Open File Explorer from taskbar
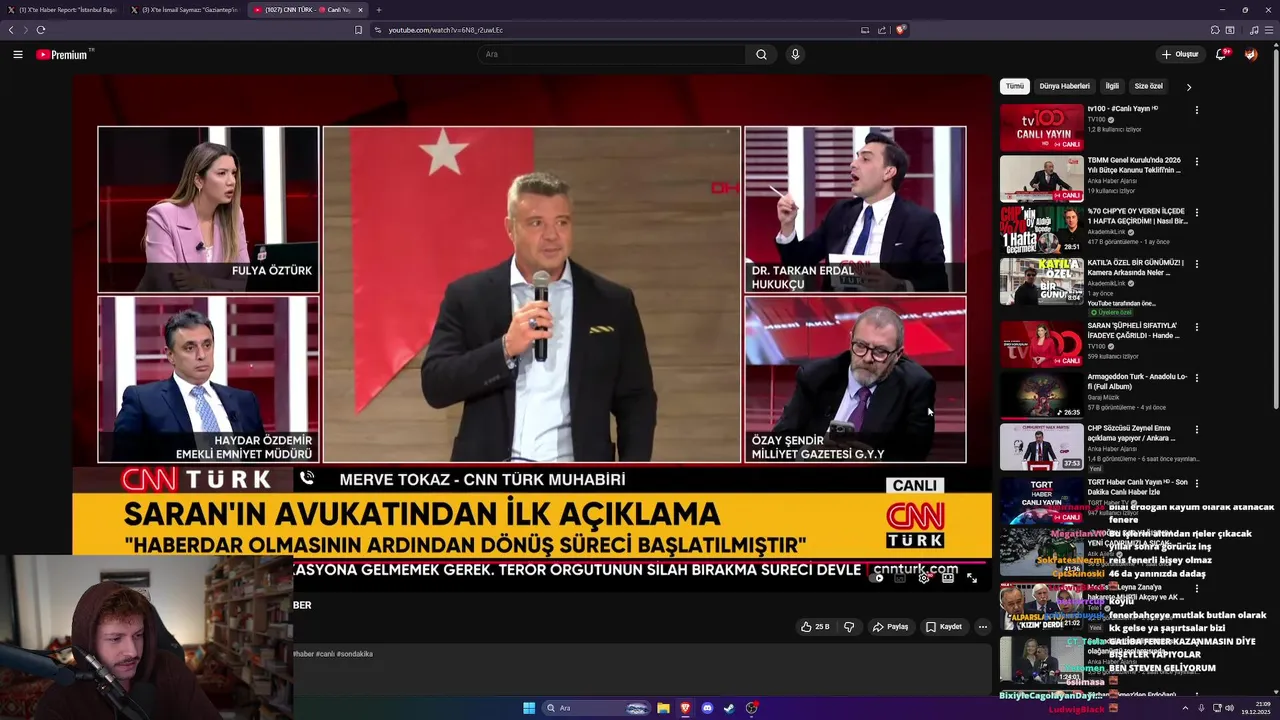This screenshot has width=1280, height=720. (663, 708)
